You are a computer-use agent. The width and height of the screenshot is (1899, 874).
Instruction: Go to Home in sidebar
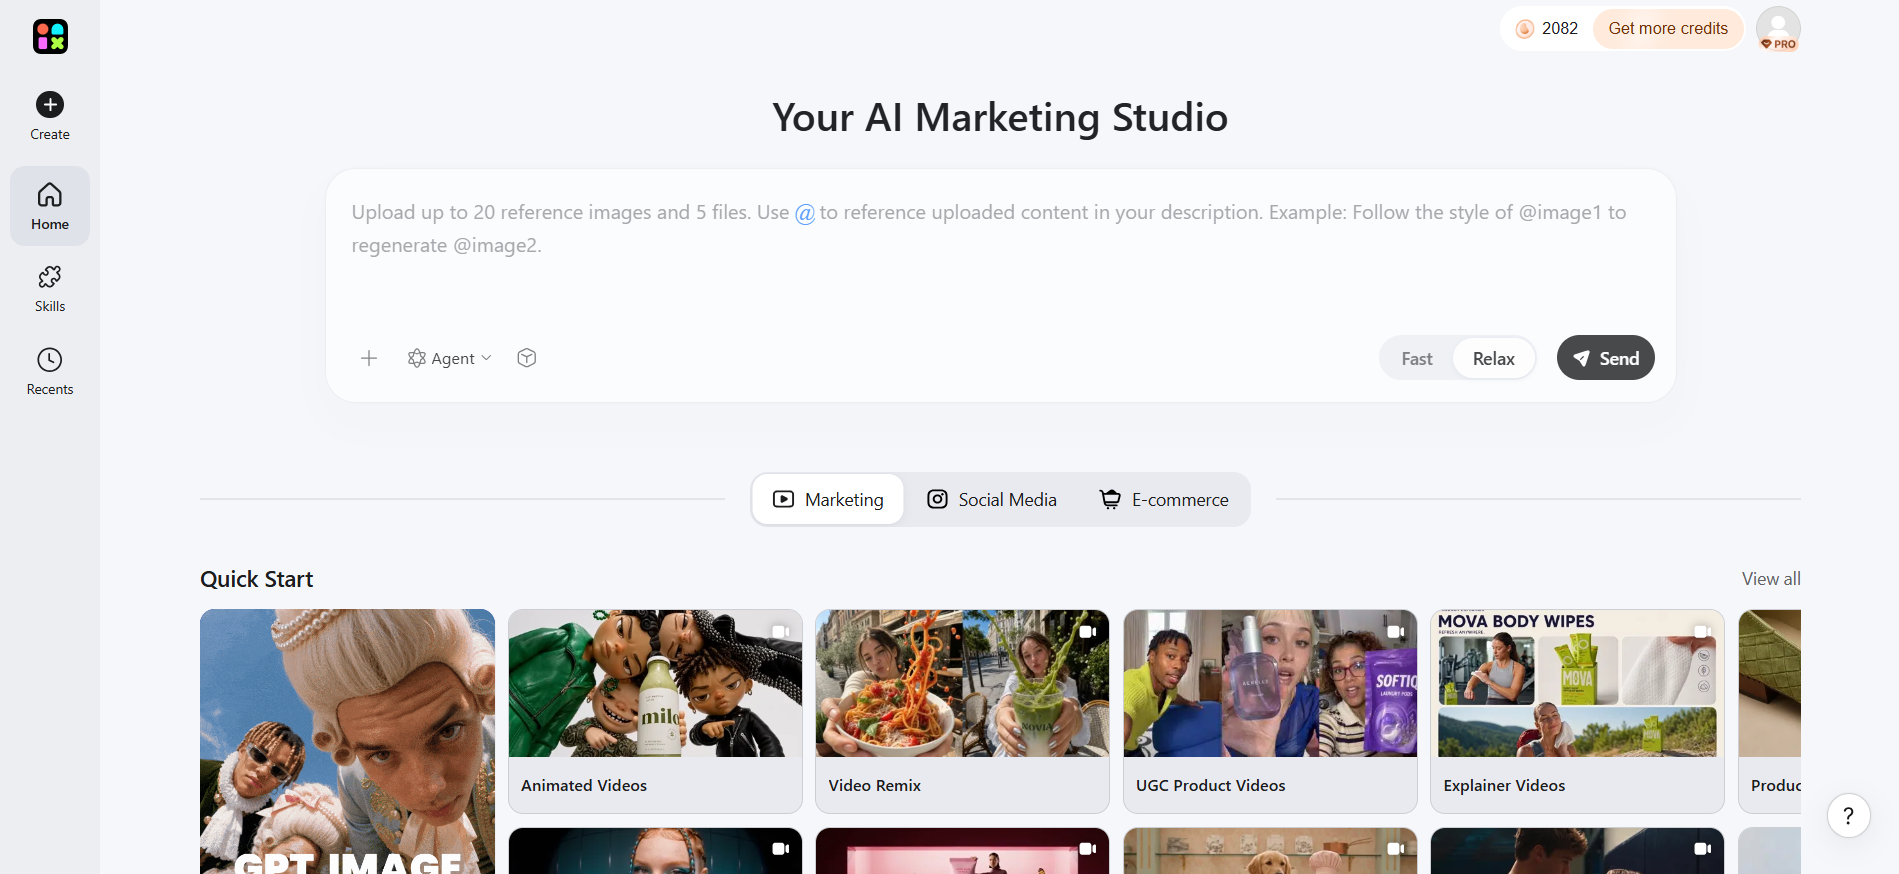(50, 206)
